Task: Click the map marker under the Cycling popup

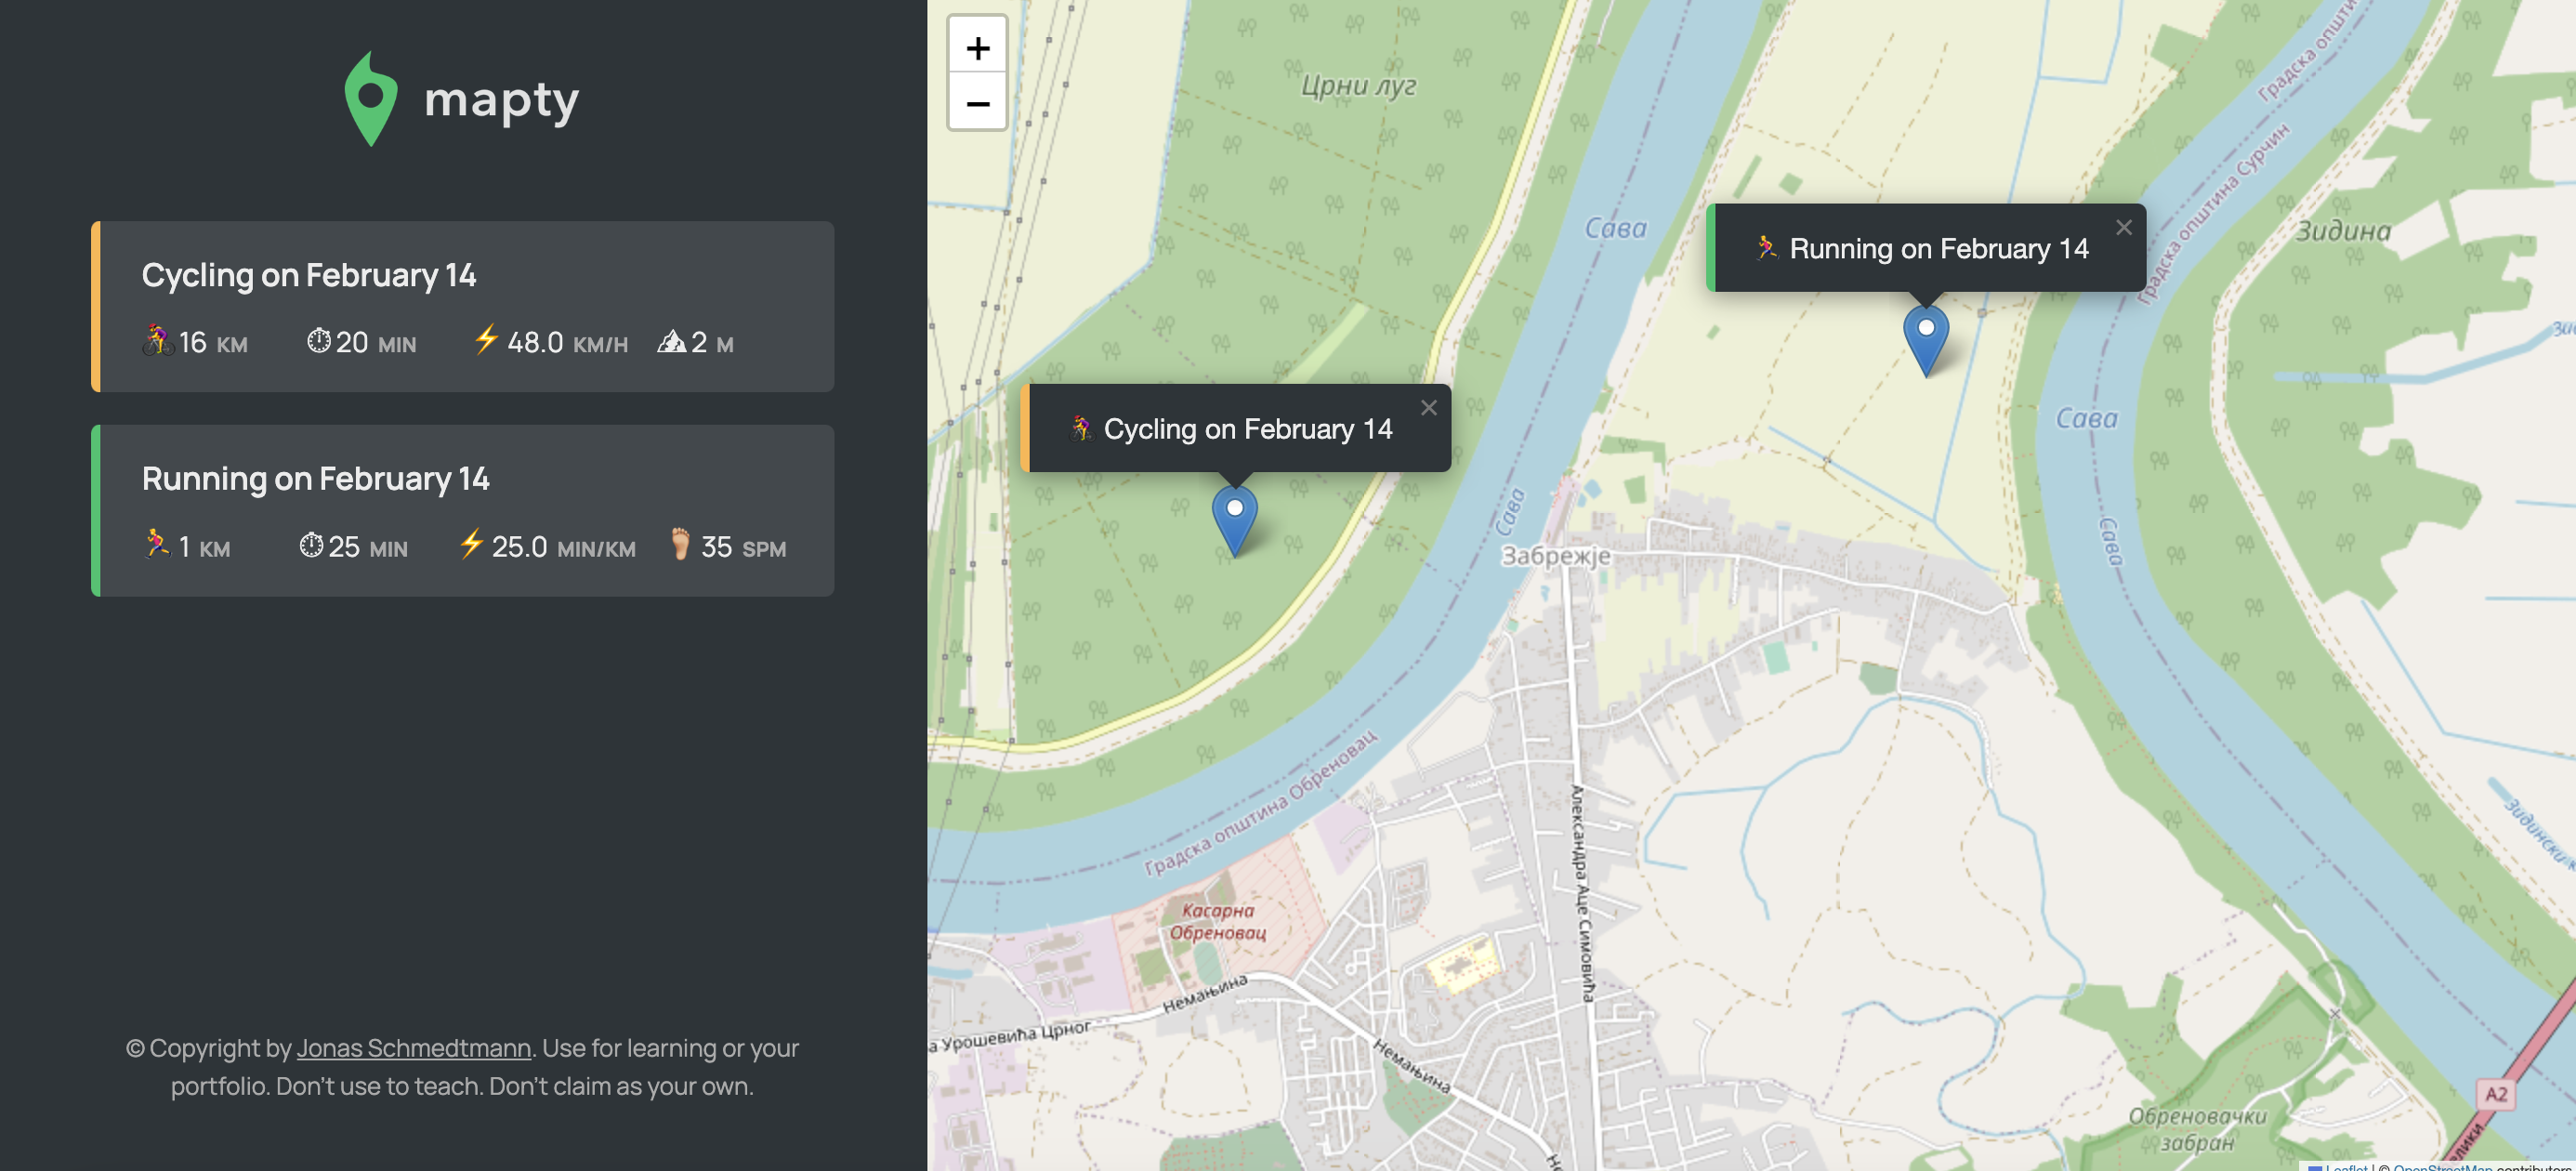Action: tap(1234, 521)
